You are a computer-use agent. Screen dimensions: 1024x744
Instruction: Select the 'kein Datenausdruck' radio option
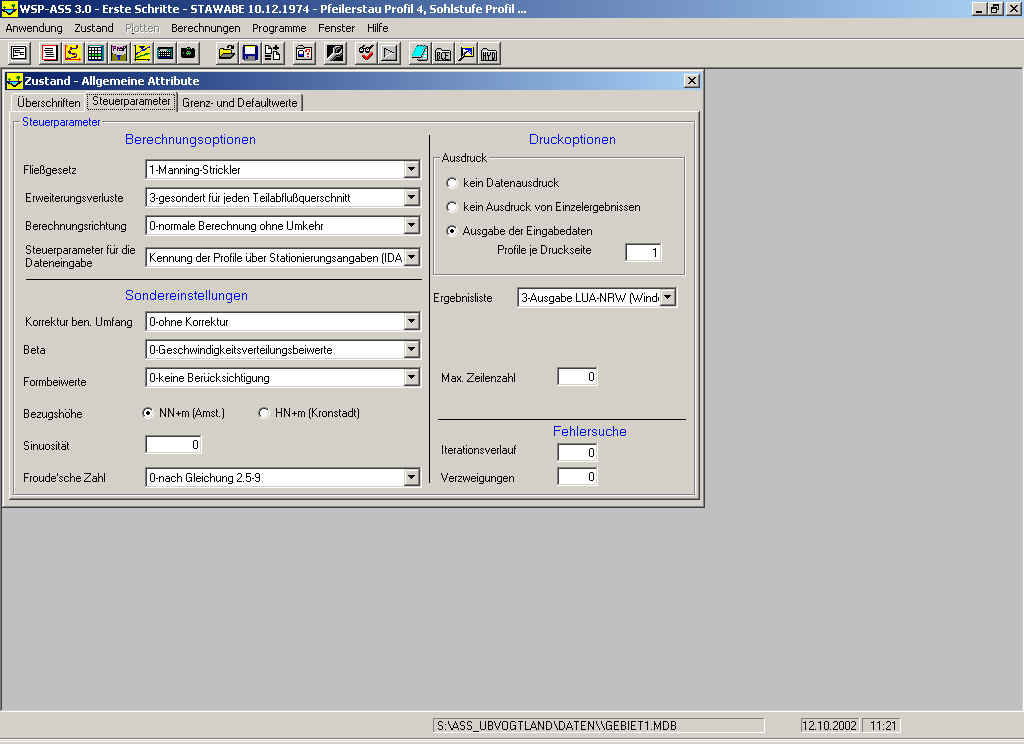point(451,183)
